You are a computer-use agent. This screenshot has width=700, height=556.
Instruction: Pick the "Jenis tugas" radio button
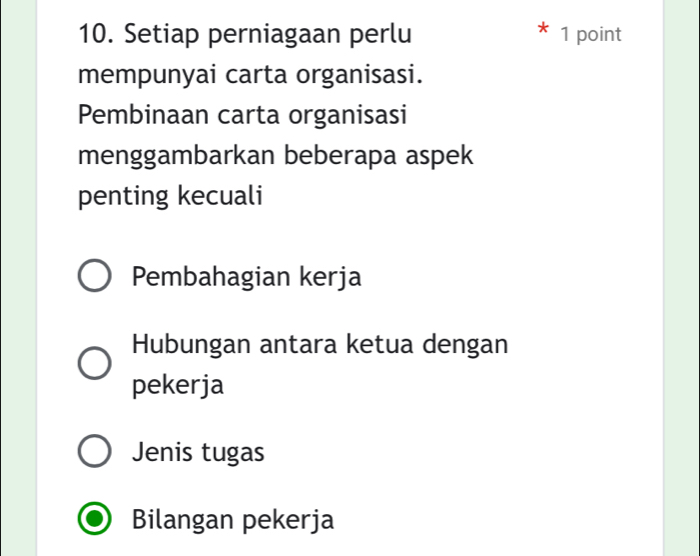tap(96, 453)
